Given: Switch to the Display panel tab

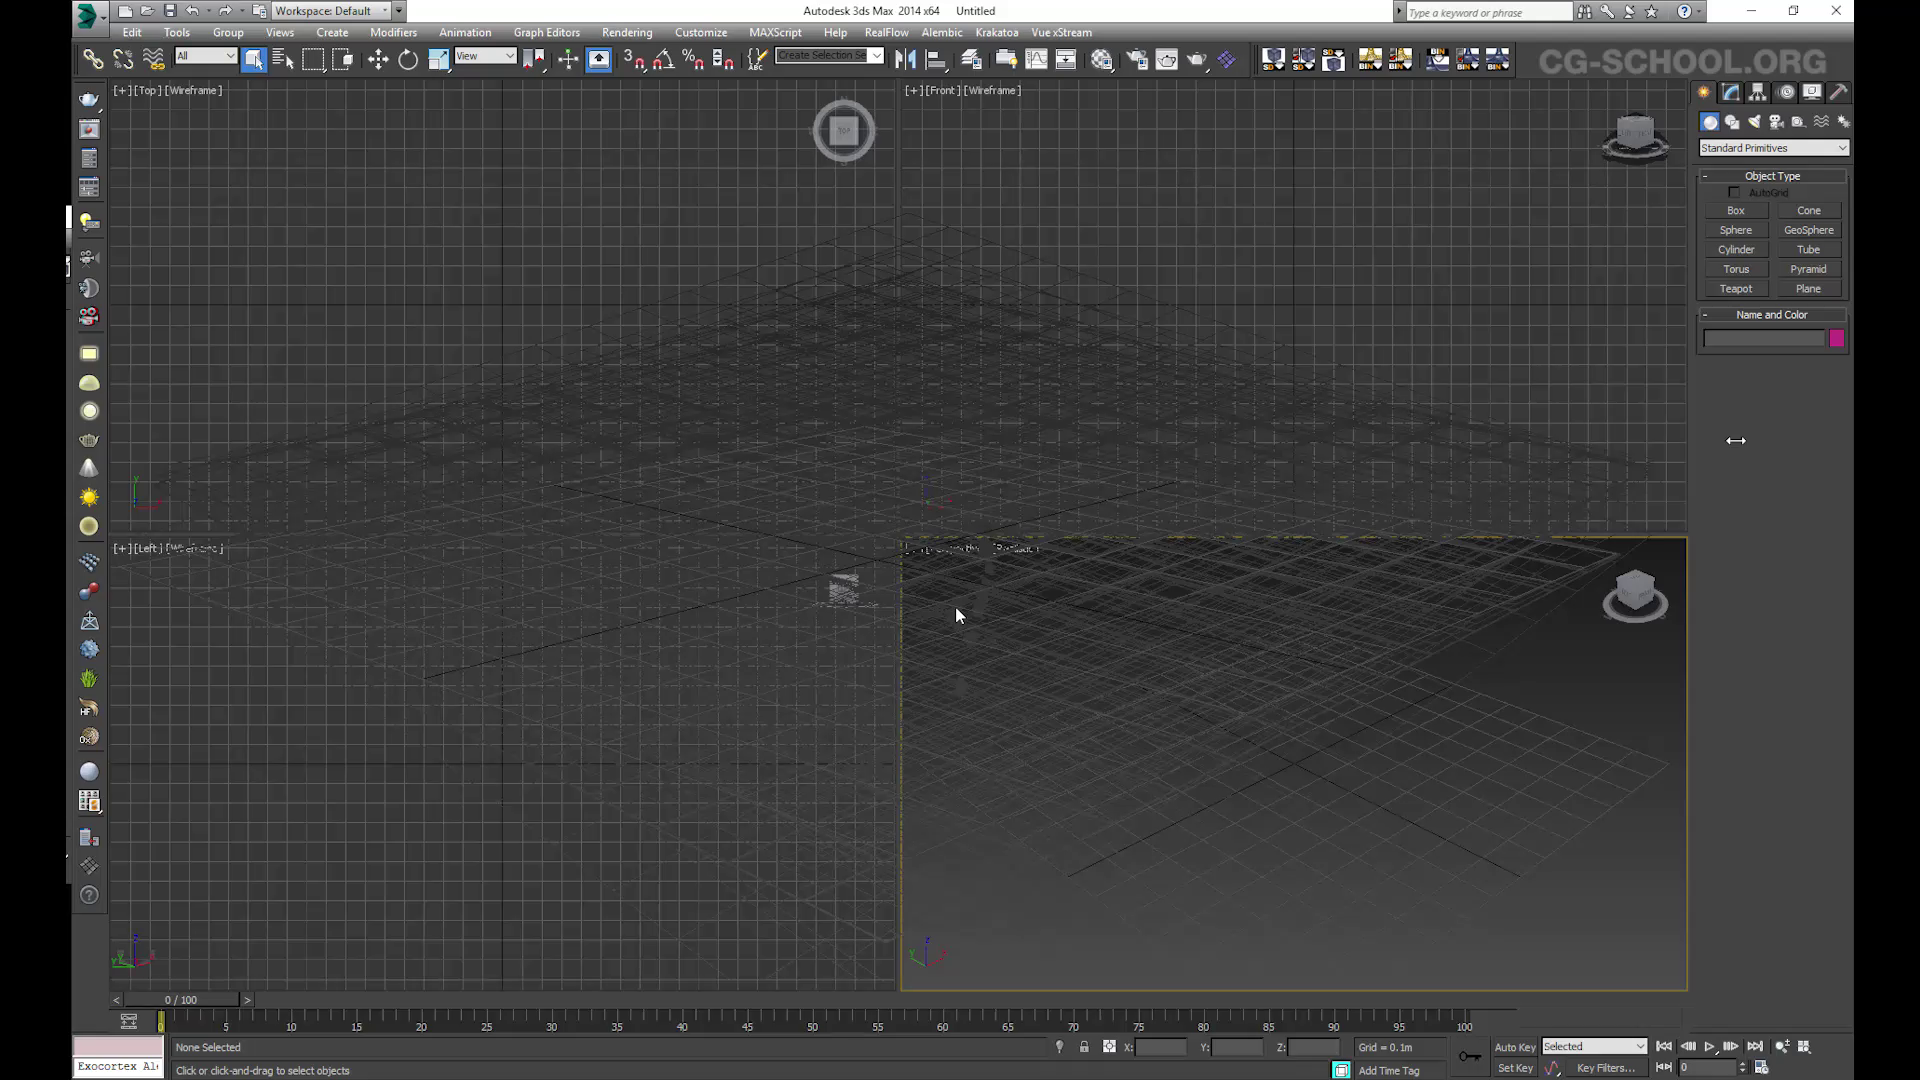Looking at the screenshot, I should coord(1812,92).
